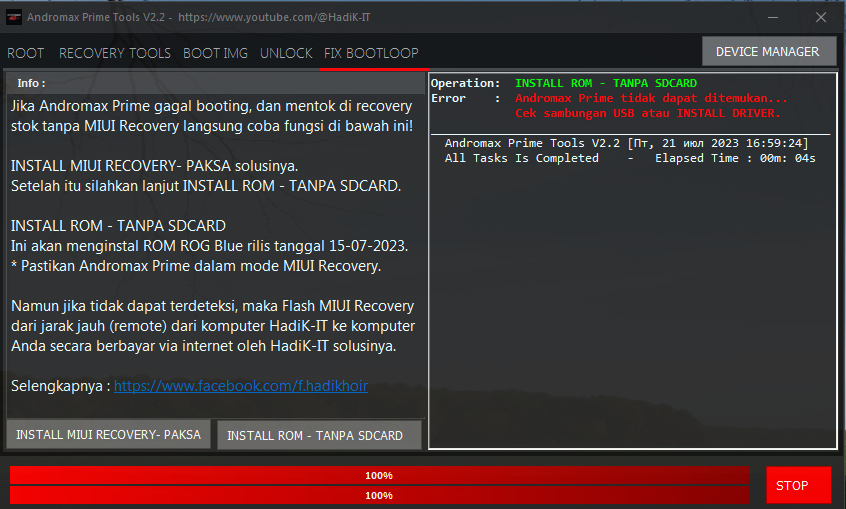
Task: Click the 'Andromax Prime Tools V2.2' log timestamp line
Action: tap(626, 143)
